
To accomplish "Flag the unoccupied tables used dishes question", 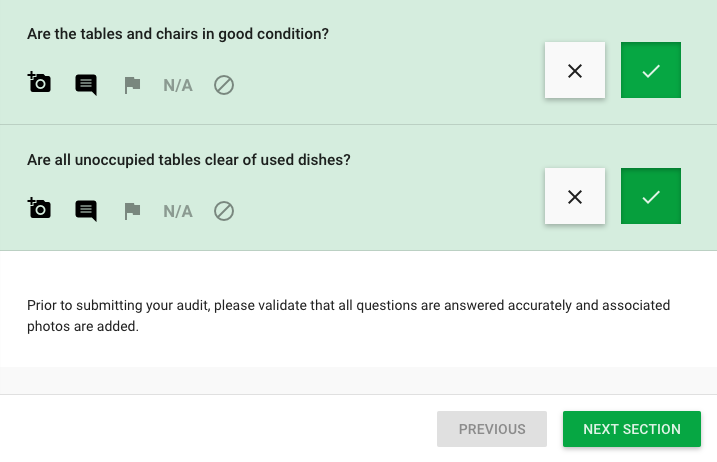I will (x=132, y=211).
